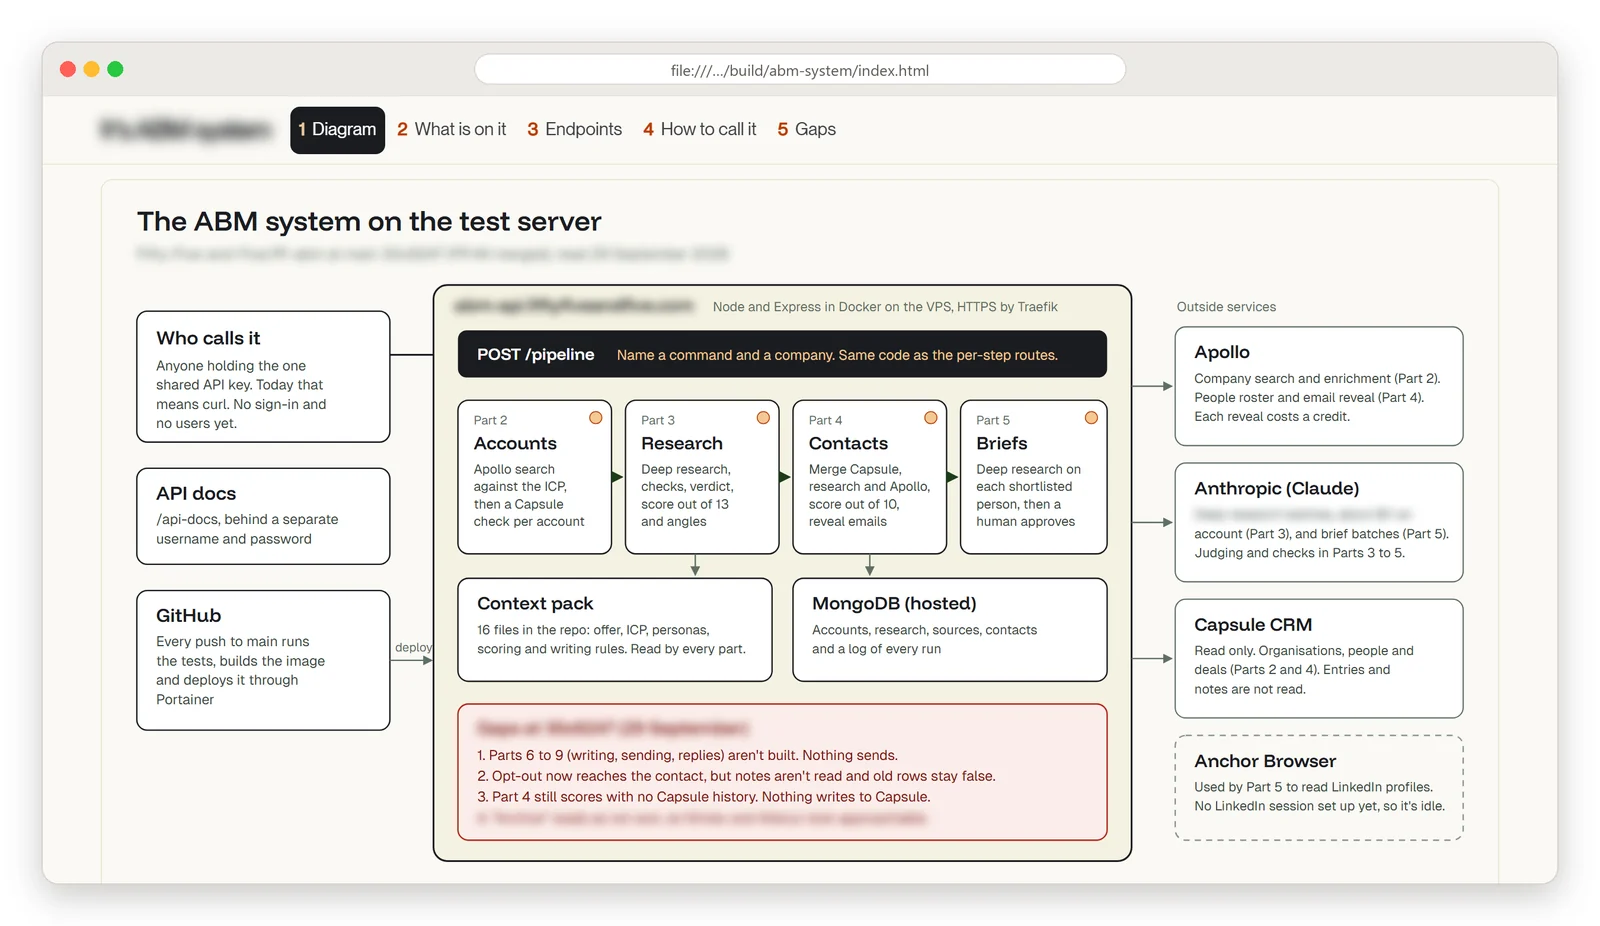Select the Anthropic (Claude) service card
Image resolution: width=1600 pixels, height=926 pixels.
click(x=1319, y=522)
